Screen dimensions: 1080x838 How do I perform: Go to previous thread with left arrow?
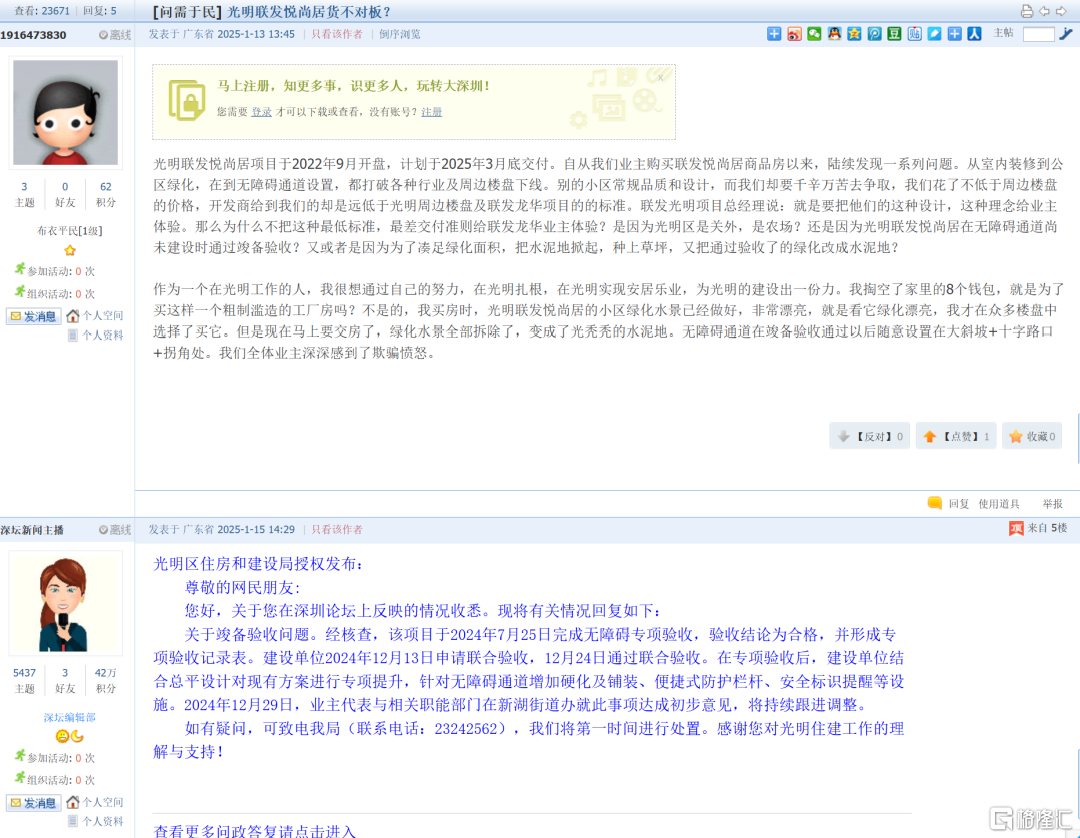1044,11
